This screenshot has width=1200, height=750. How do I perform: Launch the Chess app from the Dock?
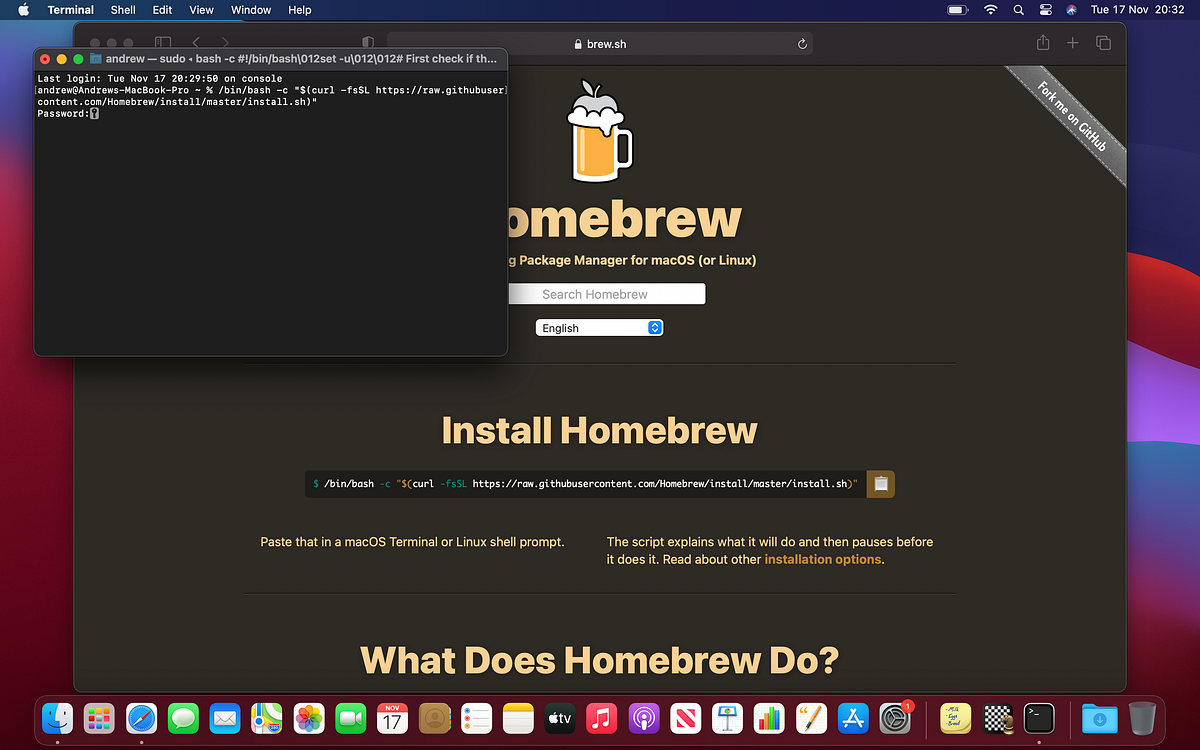(x=997, y=718)
